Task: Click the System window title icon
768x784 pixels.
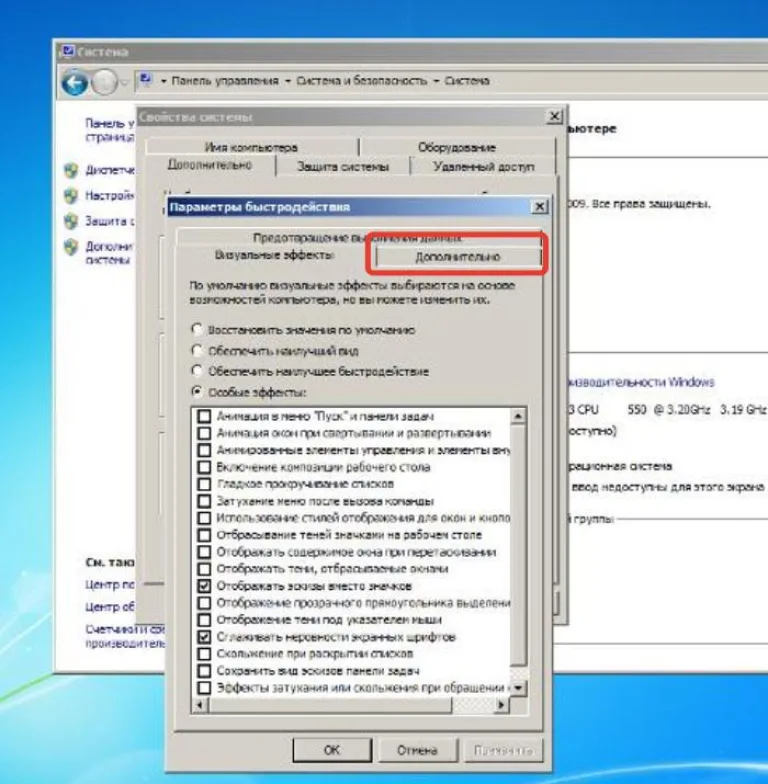Action: (x=66, y=51)
